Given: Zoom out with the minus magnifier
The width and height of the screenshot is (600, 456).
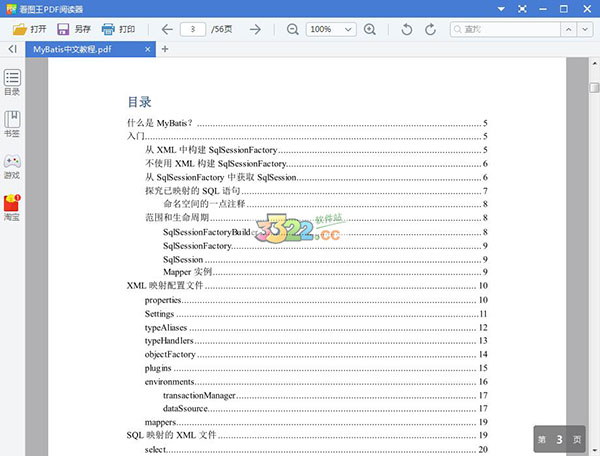Looking at the screenshot, I should pyautogui.click(x=293, y=29).
